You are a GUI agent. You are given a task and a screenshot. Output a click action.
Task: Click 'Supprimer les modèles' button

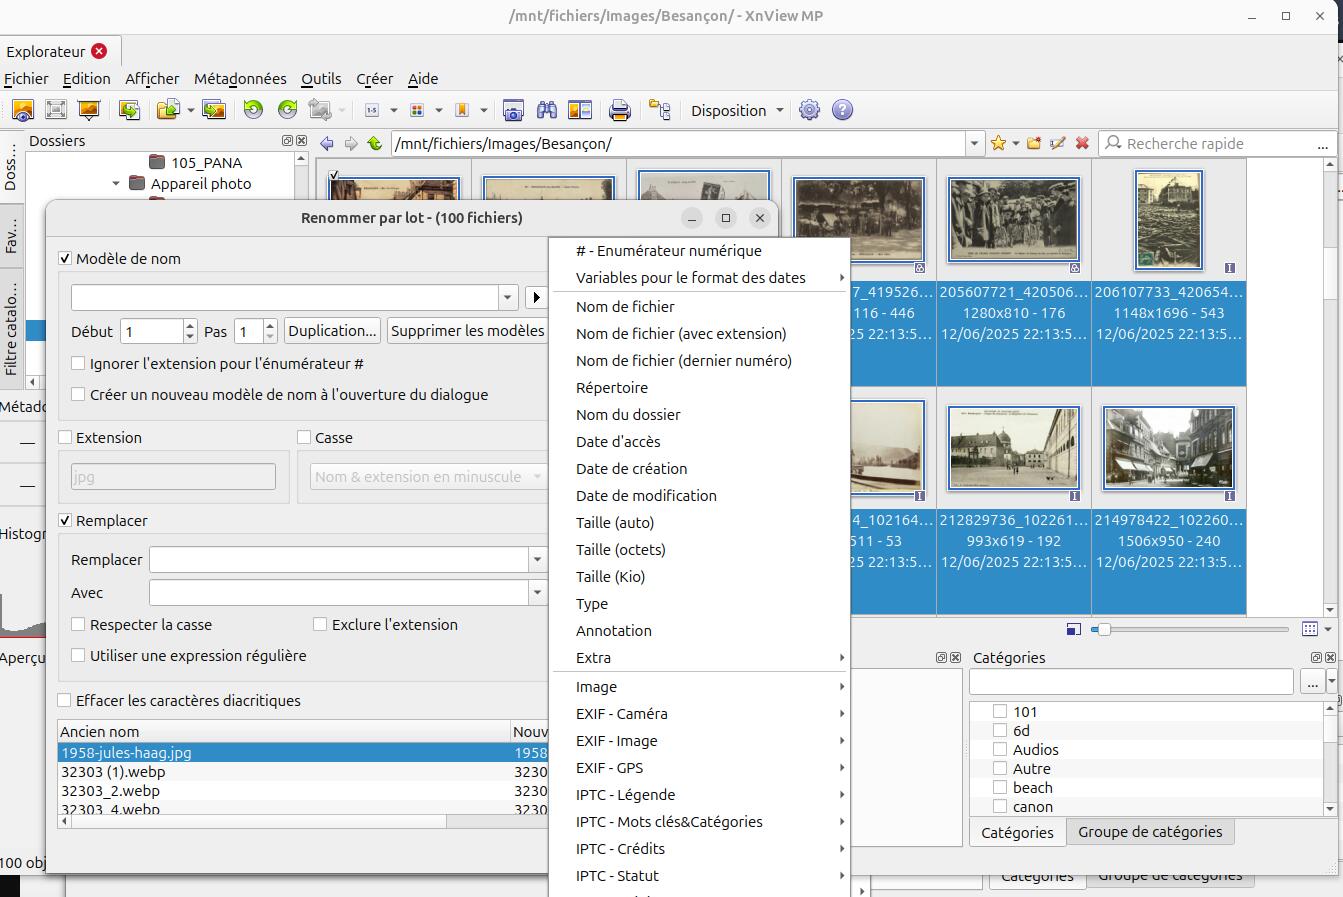coord(467,331)
